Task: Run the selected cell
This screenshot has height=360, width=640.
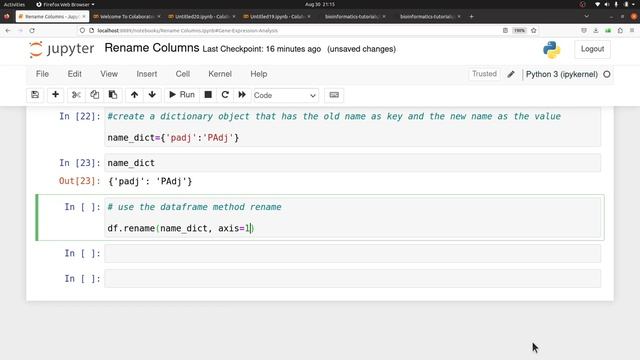Action: 182,95
